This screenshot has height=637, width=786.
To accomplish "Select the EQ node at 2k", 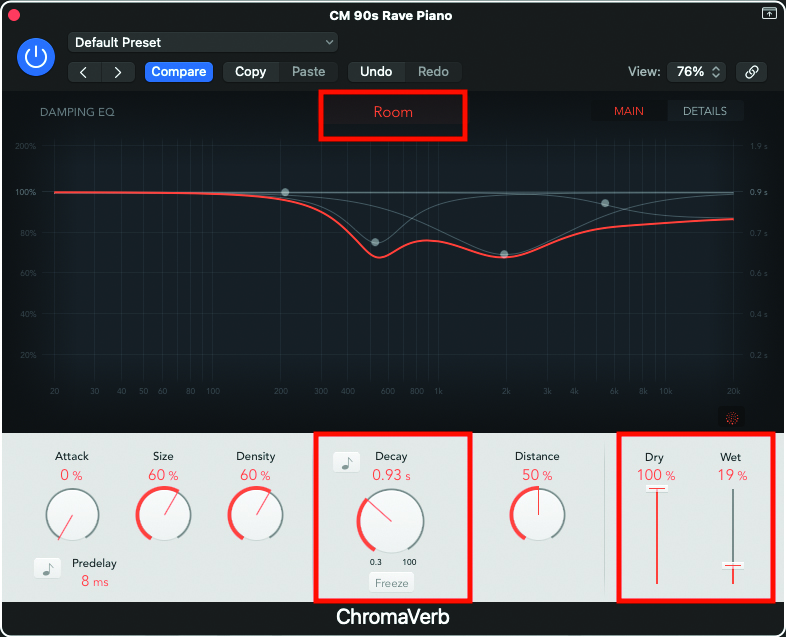I will point(504,254).
